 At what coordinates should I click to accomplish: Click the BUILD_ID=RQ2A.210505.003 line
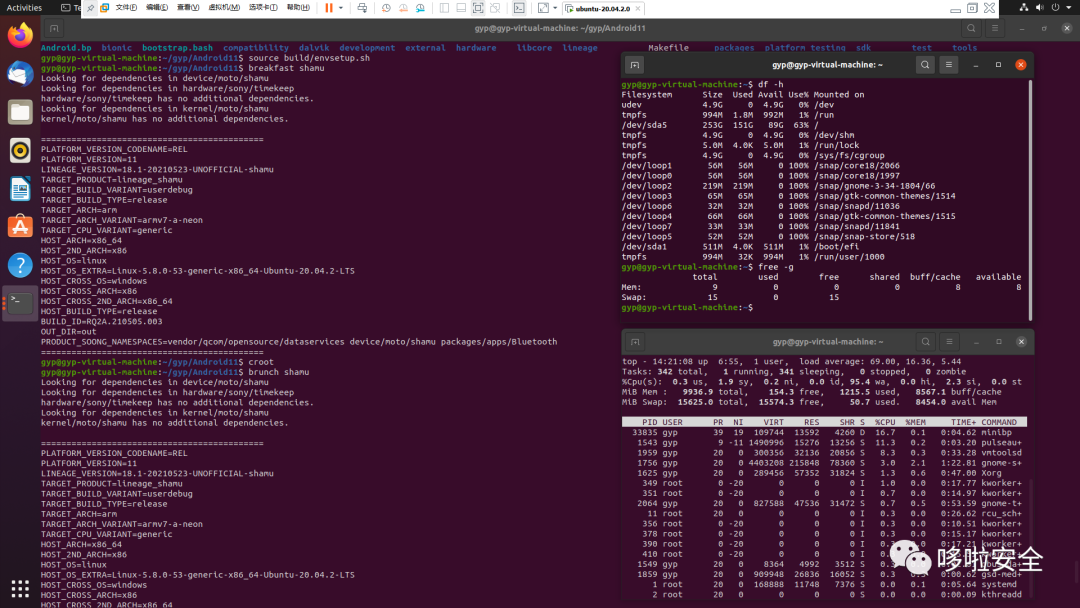(102, 322)
